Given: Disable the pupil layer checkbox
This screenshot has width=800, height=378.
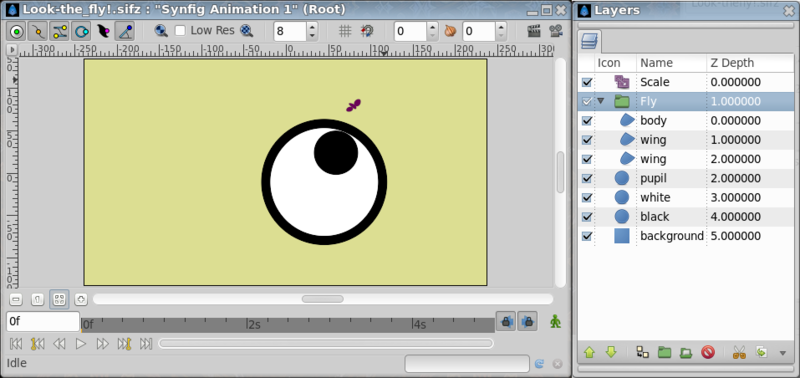Looking at the screenshot, I should tap(587, 179).
